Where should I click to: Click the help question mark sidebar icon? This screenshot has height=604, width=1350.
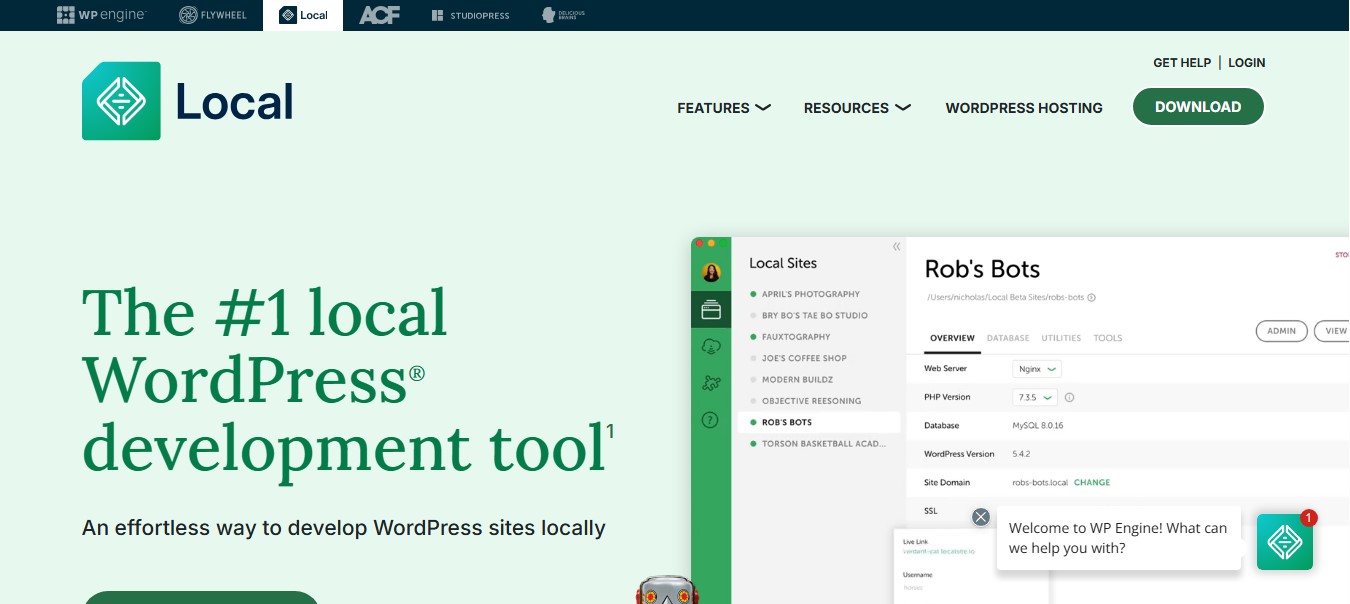pos(711,420)
